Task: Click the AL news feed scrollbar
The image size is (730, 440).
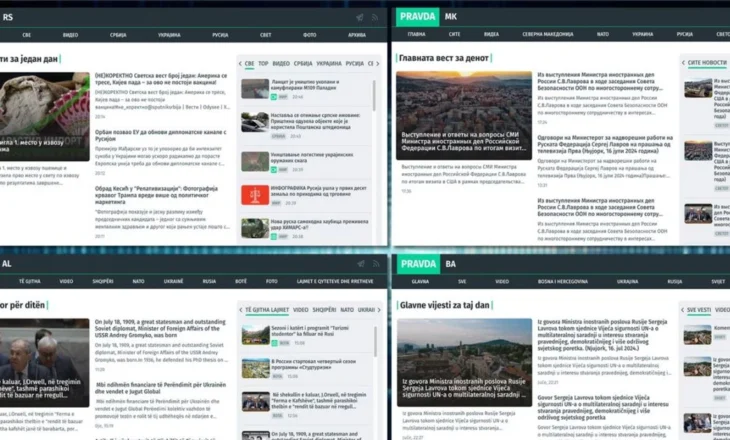Action: 375,341
